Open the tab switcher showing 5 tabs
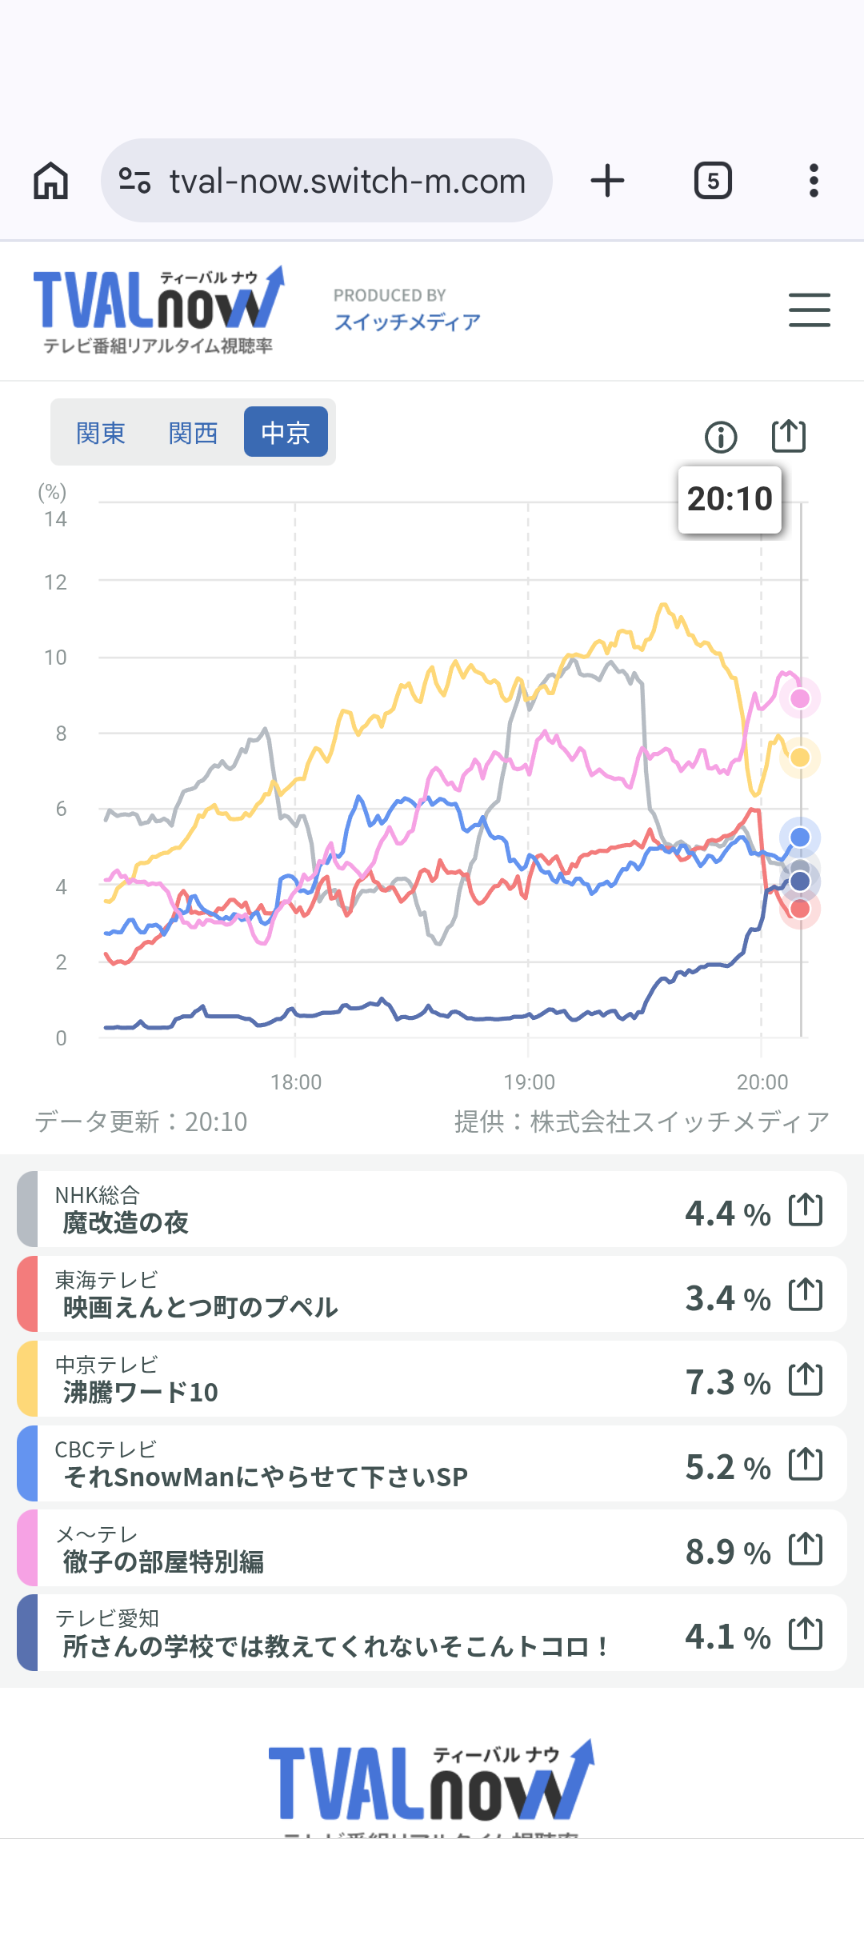This screenshot has width=864, height=1939. click(x=712, y=181)
